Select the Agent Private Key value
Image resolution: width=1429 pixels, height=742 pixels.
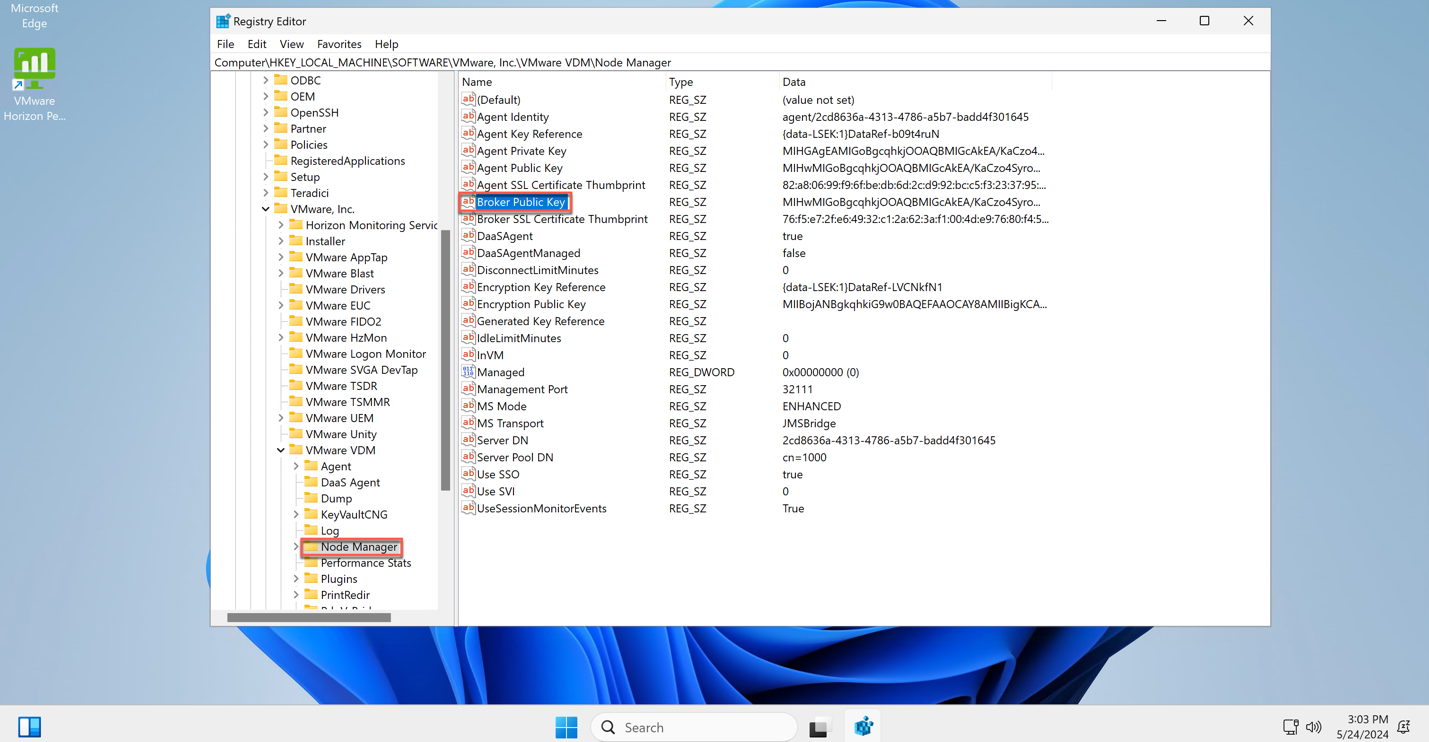(521, 151)
